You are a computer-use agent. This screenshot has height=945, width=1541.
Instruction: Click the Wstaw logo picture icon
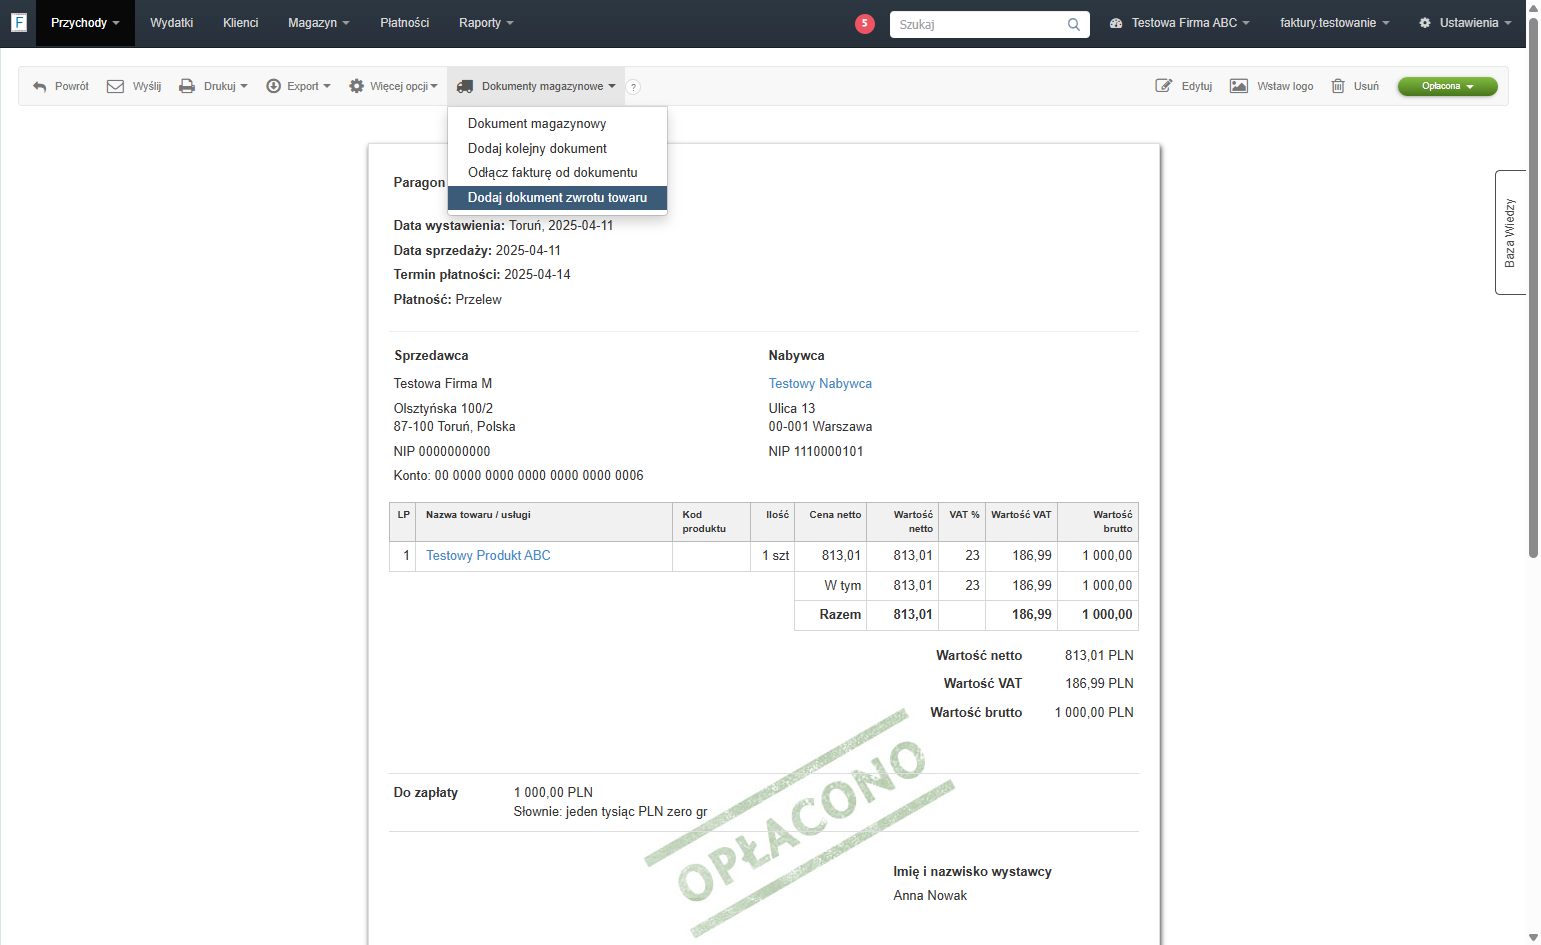point(1239,86)
